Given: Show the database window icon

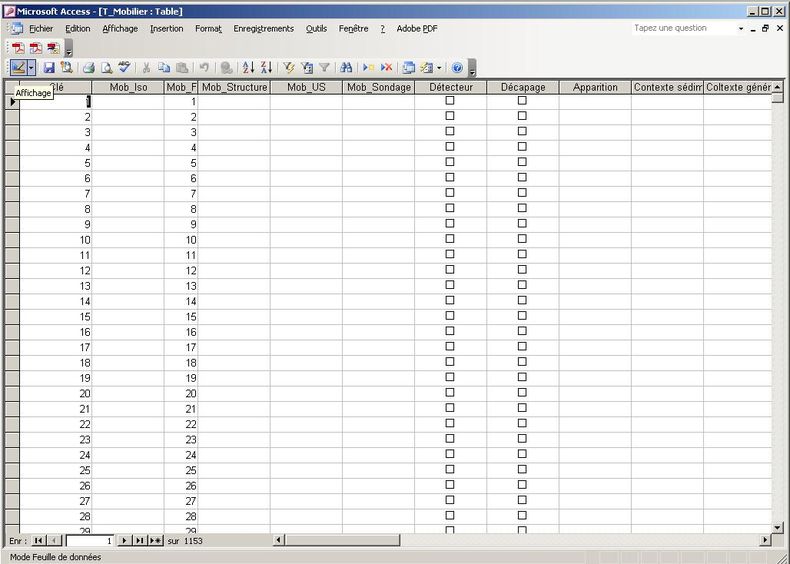Looking at the screenshot, I should (x=409, y=68).
